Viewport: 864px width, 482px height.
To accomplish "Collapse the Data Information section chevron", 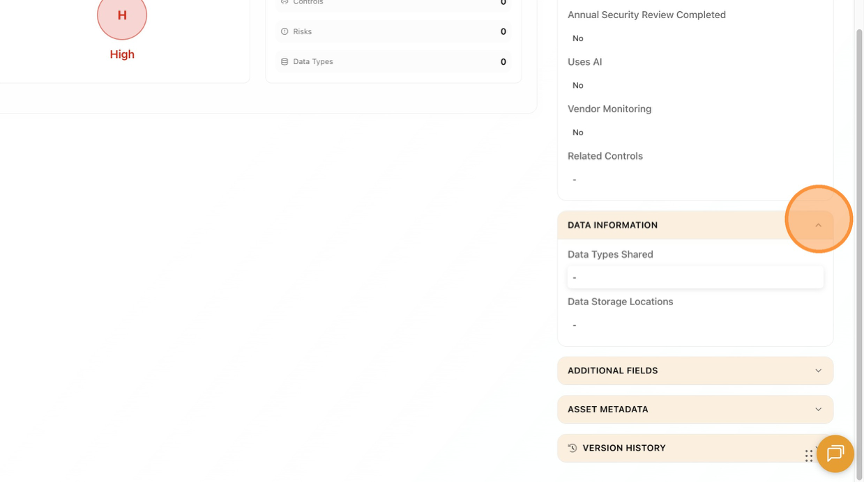I will (818, 225).
